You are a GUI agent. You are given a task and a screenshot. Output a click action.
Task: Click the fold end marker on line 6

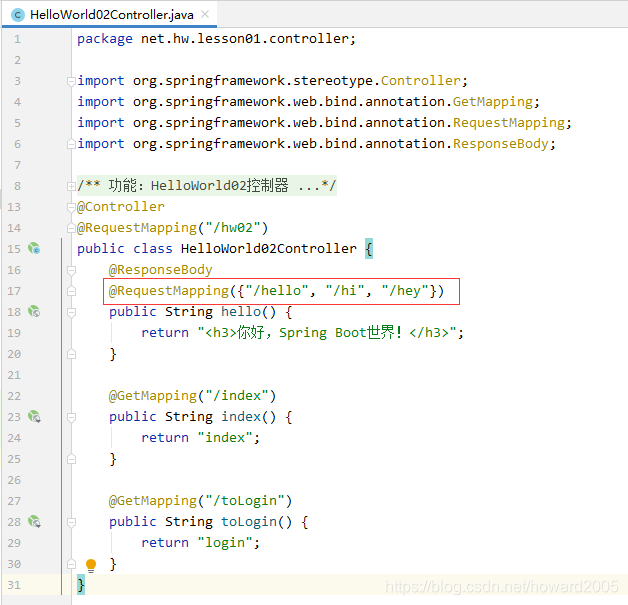pyautogui.click(x=71, y=144)
